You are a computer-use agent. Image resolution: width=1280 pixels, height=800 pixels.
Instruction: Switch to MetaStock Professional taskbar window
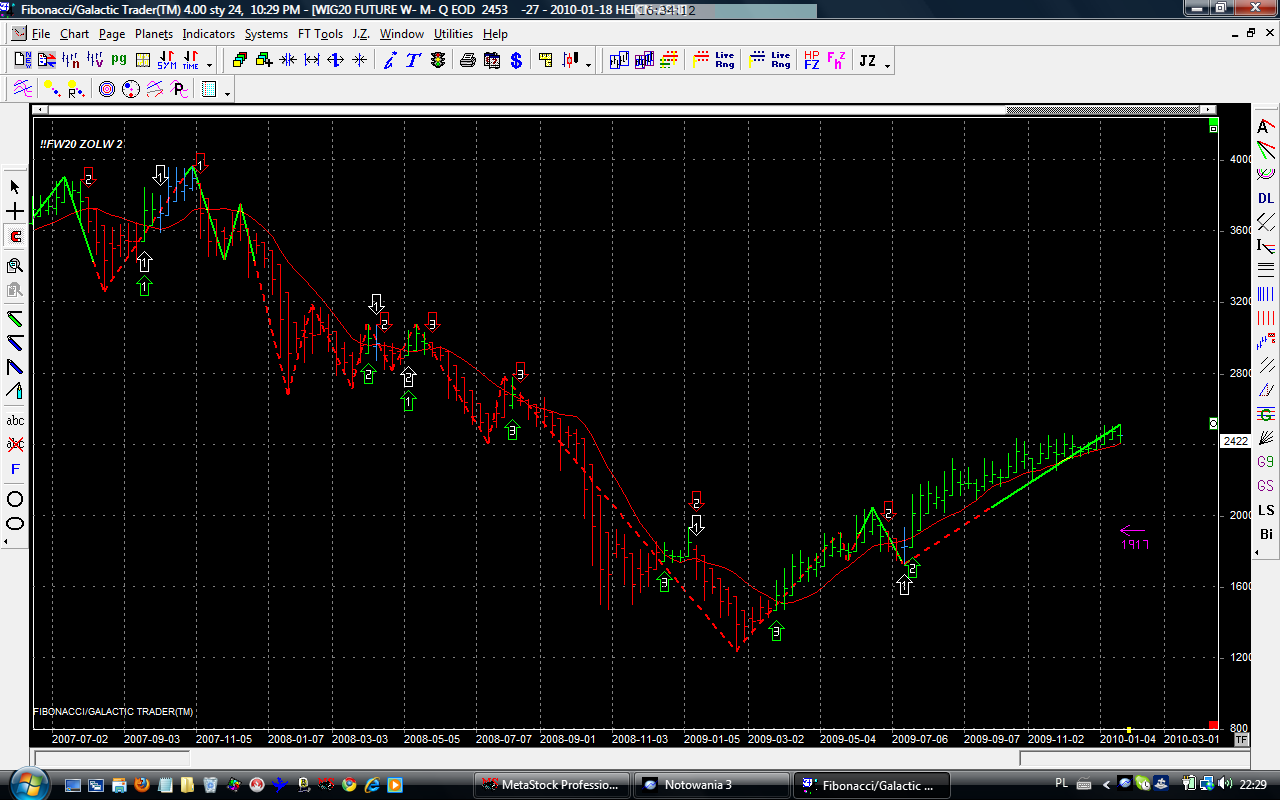point(552,785)
